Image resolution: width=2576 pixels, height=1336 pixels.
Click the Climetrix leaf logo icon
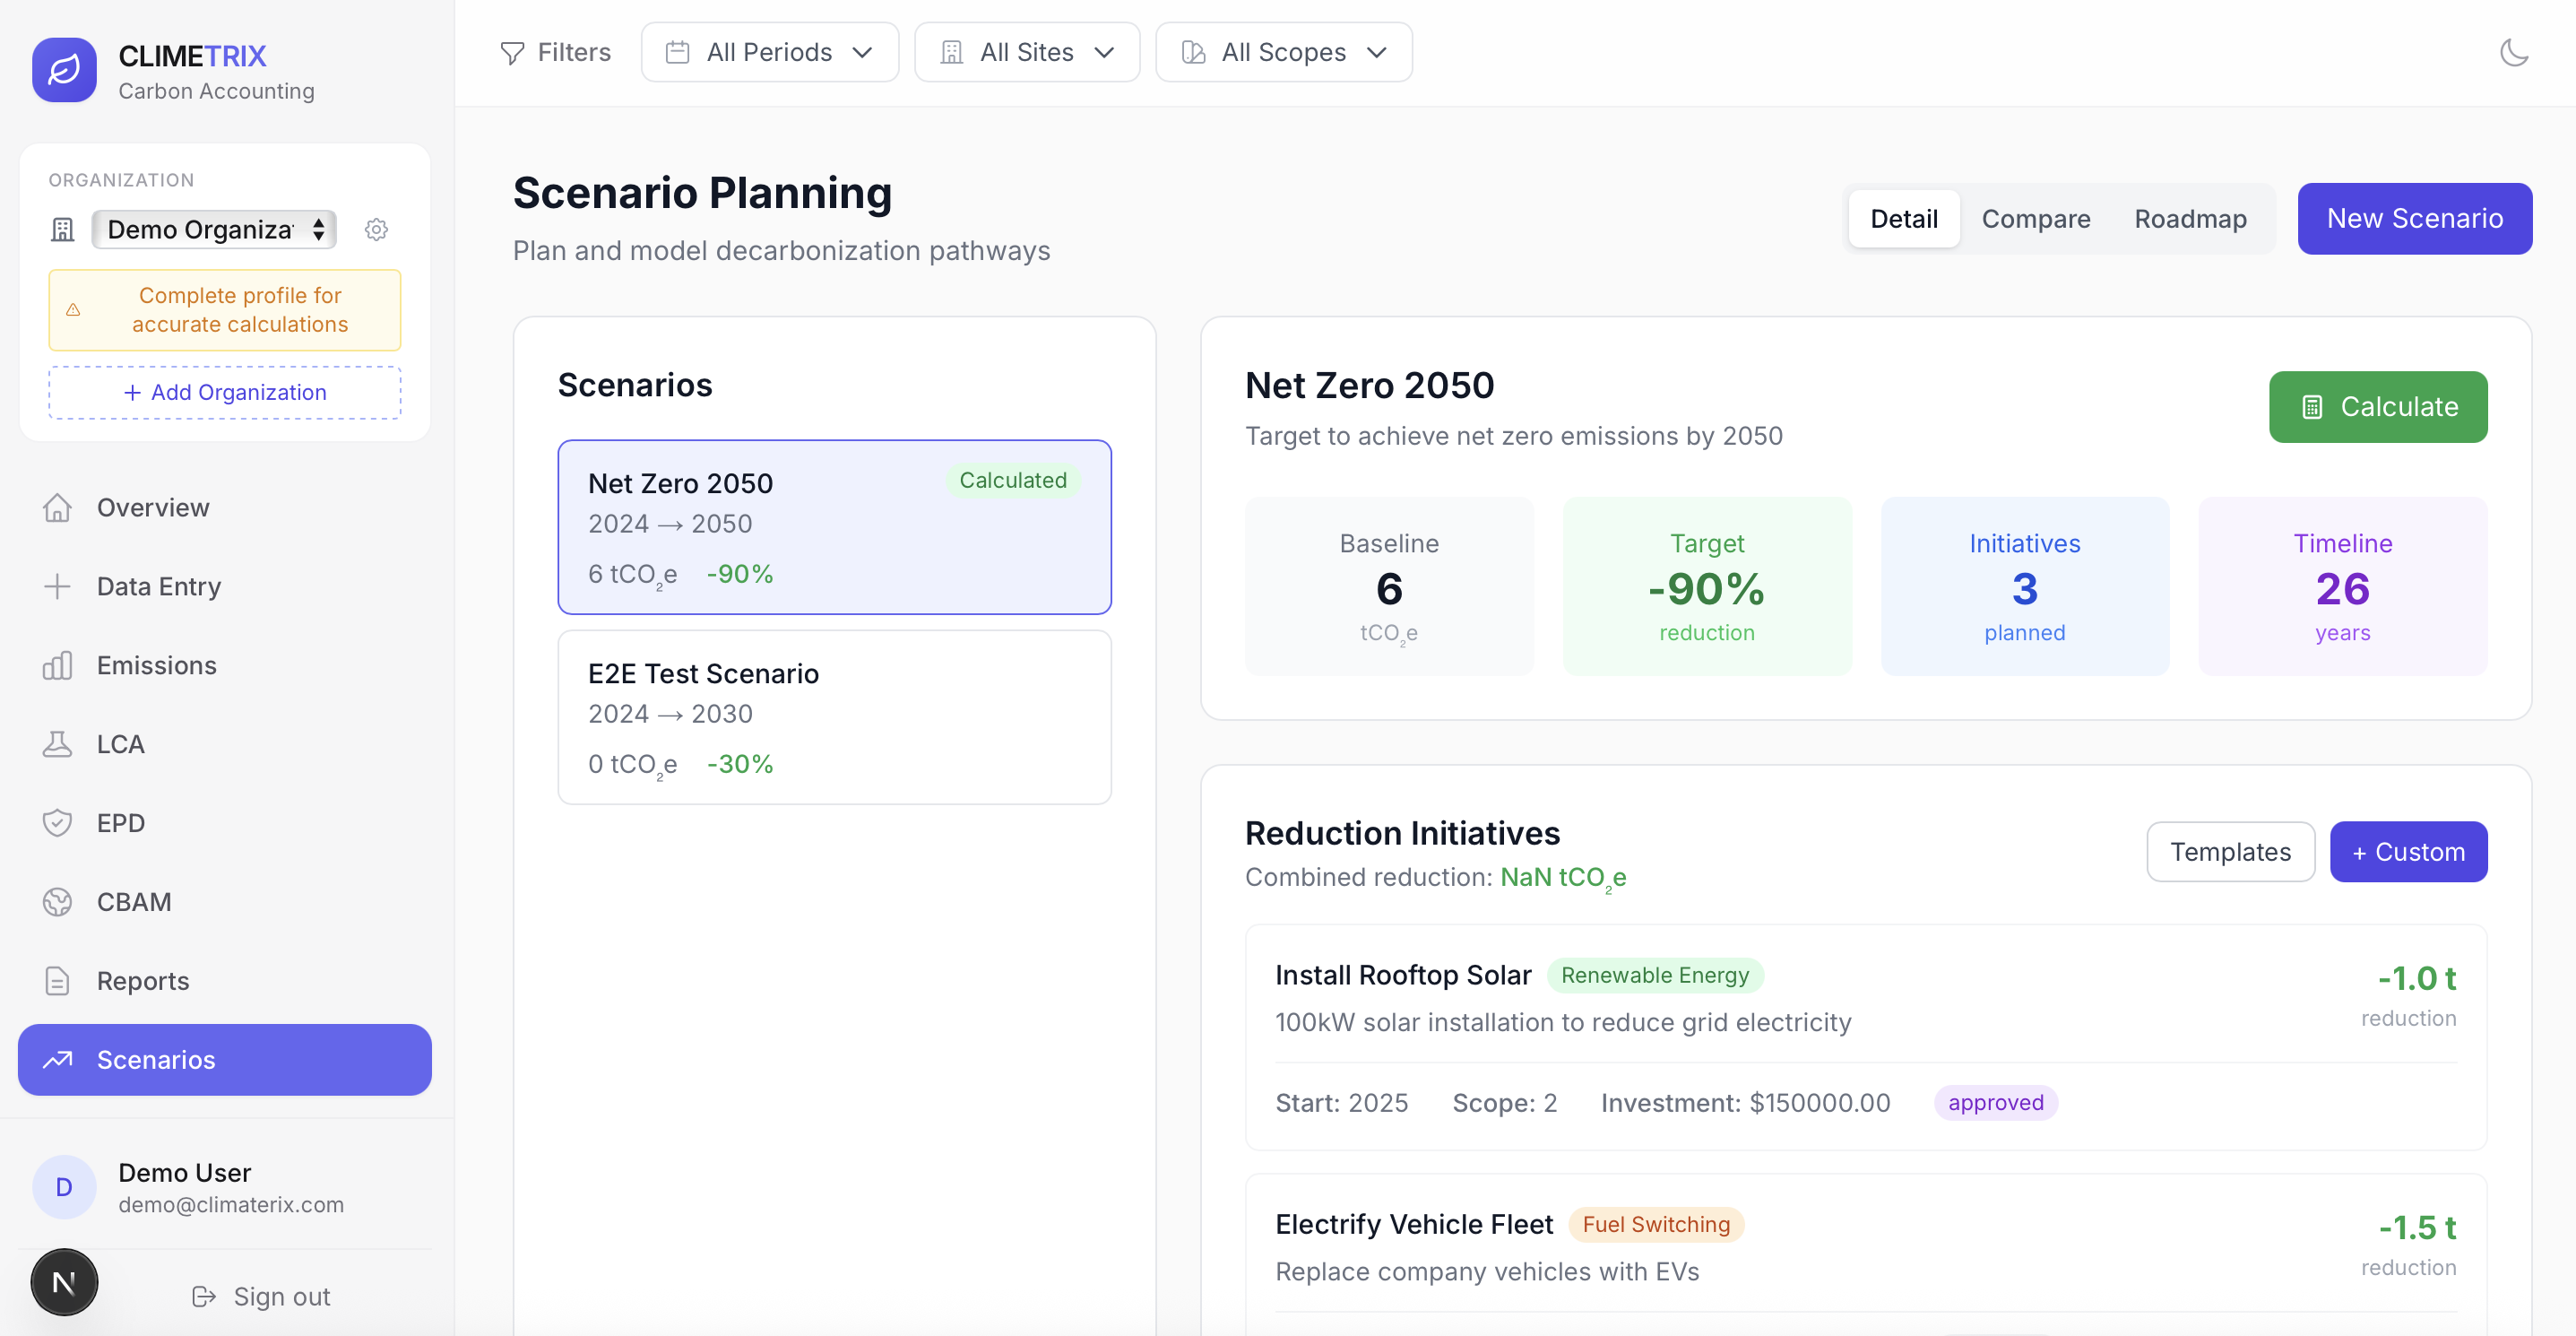coord(64,70)
